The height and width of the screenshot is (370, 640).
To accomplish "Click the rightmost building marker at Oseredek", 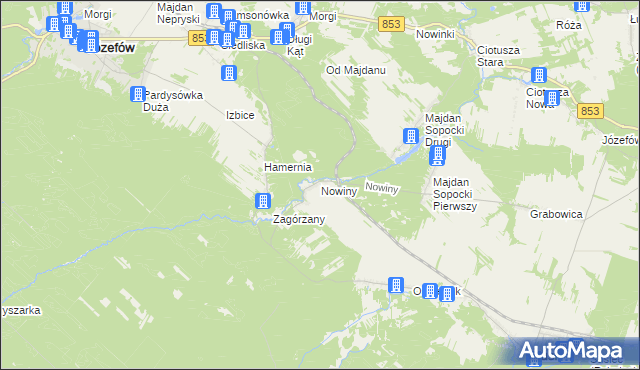I will (x=447, y=294).
